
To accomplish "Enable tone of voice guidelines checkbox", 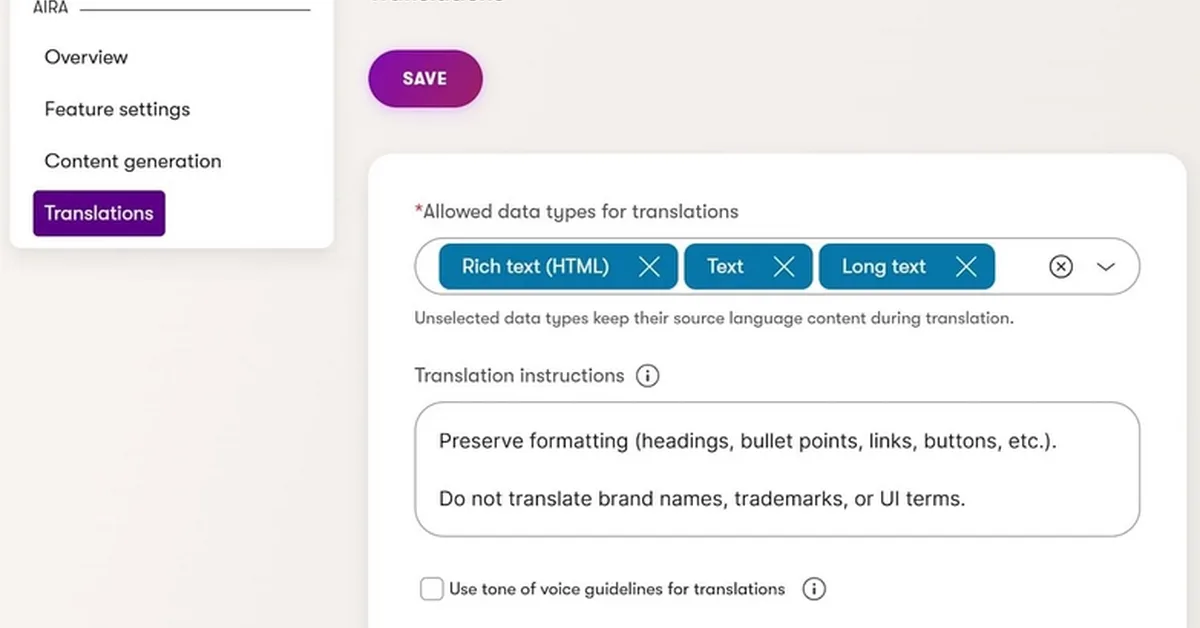I will pyautogui.click(x=432, y=589).
